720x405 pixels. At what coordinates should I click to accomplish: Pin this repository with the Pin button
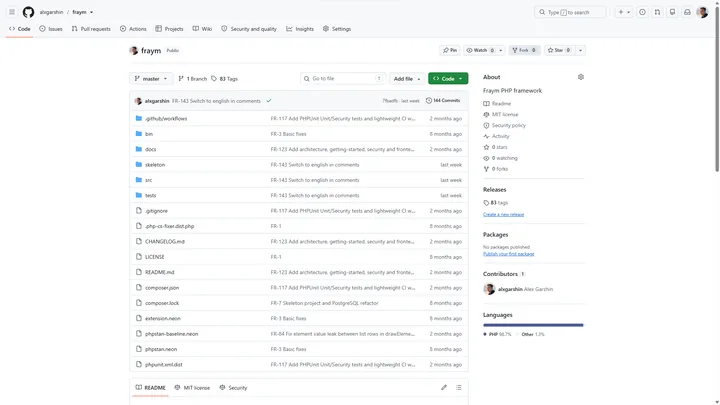tap(450, 50)
